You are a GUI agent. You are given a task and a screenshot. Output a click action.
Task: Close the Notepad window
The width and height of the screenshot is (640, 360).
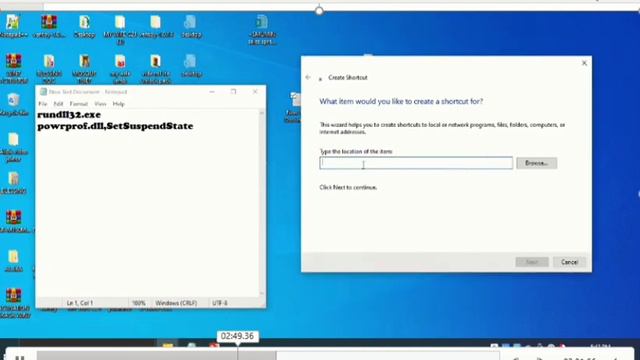[255, 91]
